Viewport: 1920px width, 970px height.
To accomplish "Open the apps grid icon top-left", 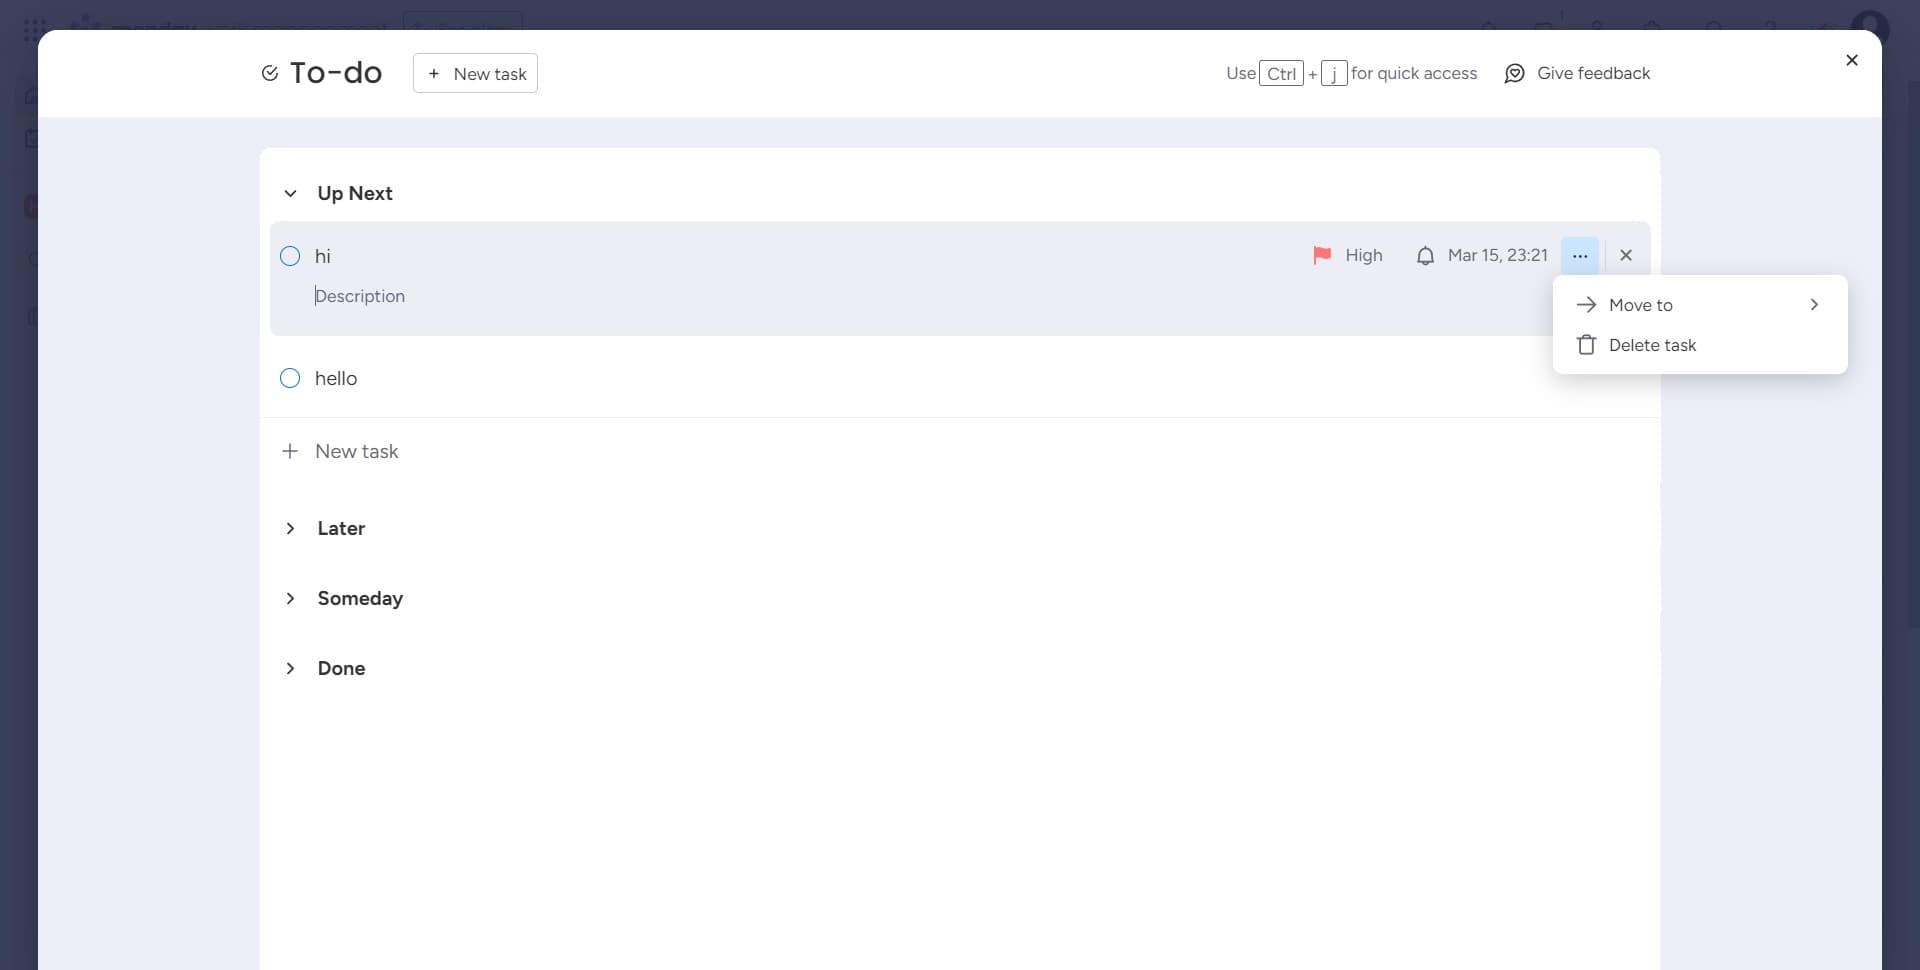I will [33, 29].
